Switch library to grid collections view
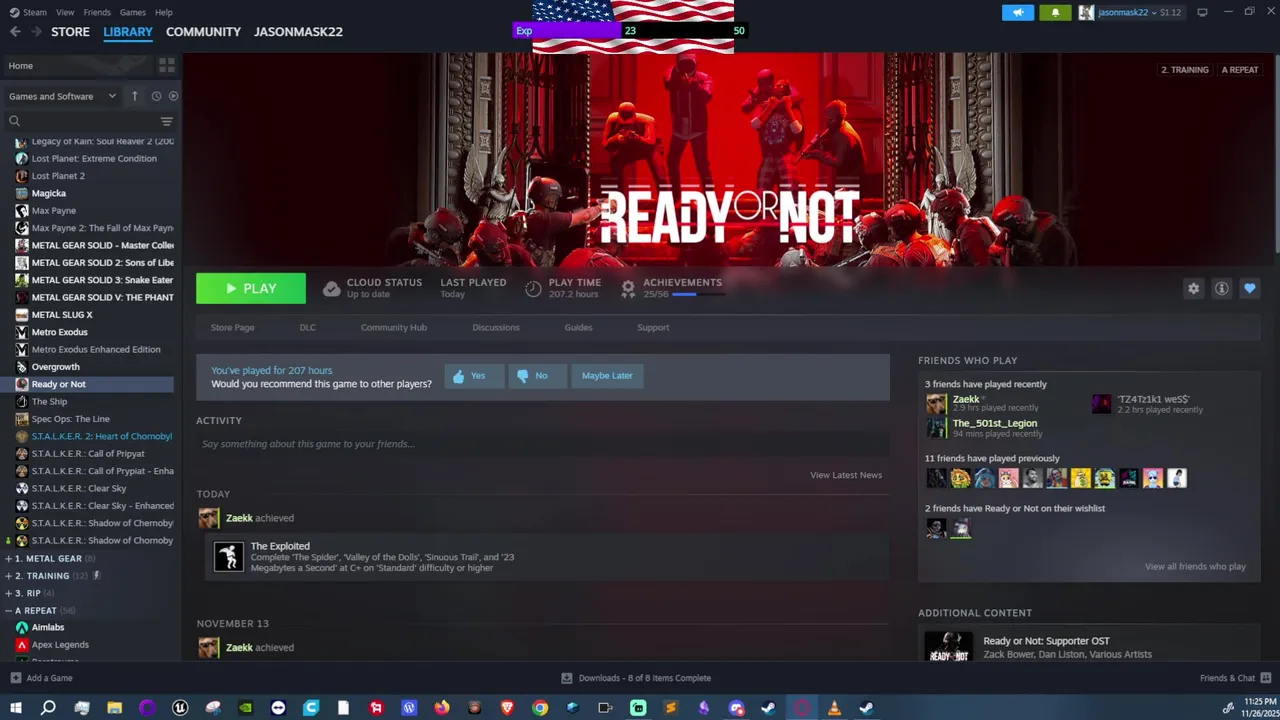1280x720 pixels. (167, 65)
